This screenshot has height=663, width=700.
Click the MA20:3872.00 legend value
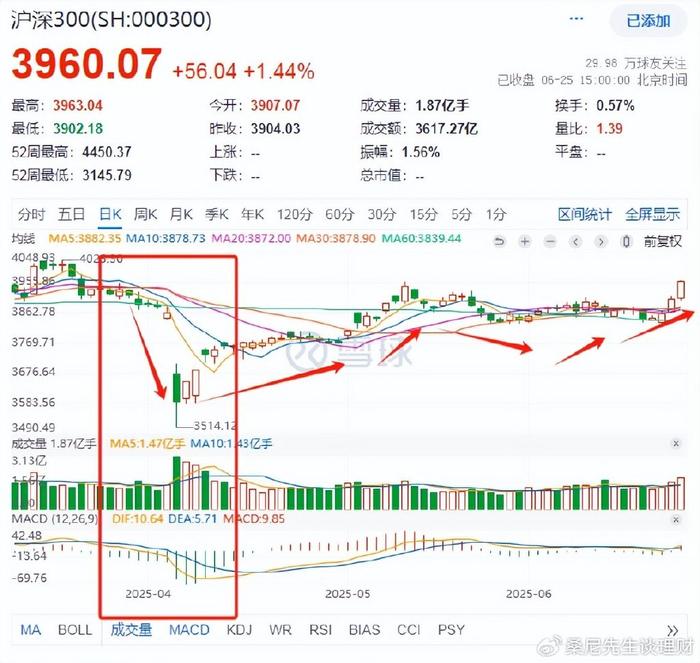251,238
